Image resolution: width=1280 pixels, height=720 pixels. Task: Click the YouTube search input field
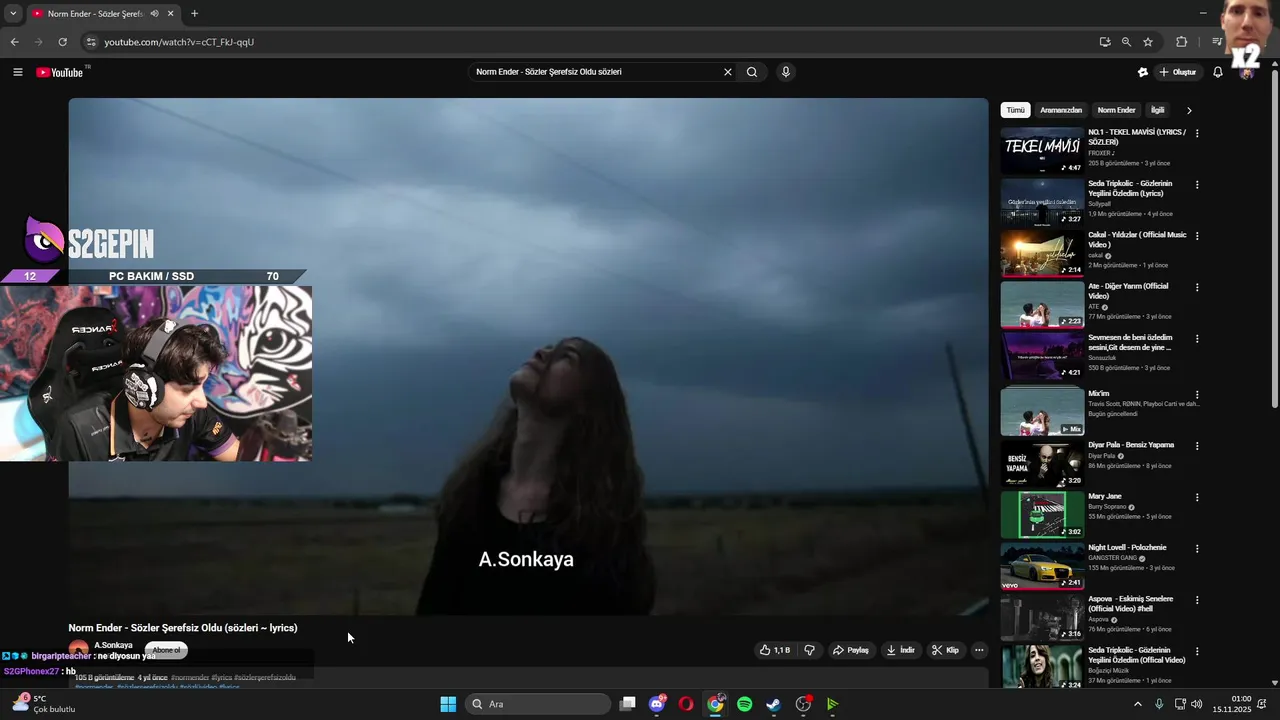click(x=595, y=72)
